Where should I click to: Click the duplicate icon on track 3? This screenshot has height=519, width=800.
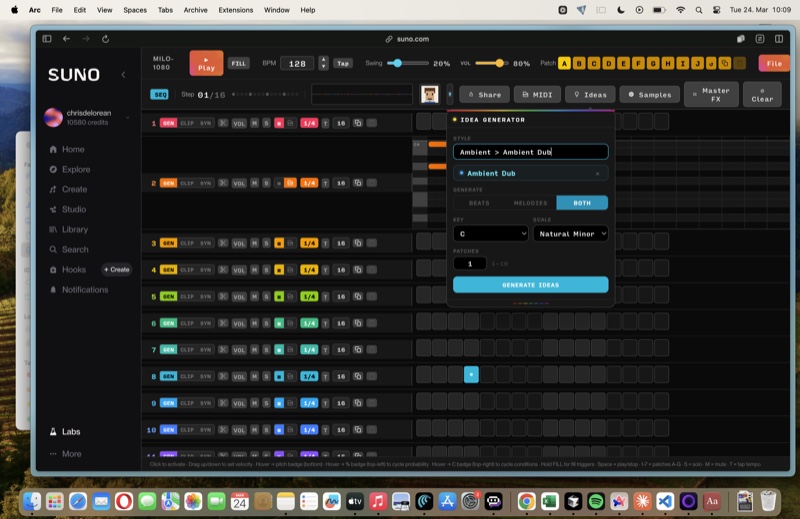click(x=358, y=243)
